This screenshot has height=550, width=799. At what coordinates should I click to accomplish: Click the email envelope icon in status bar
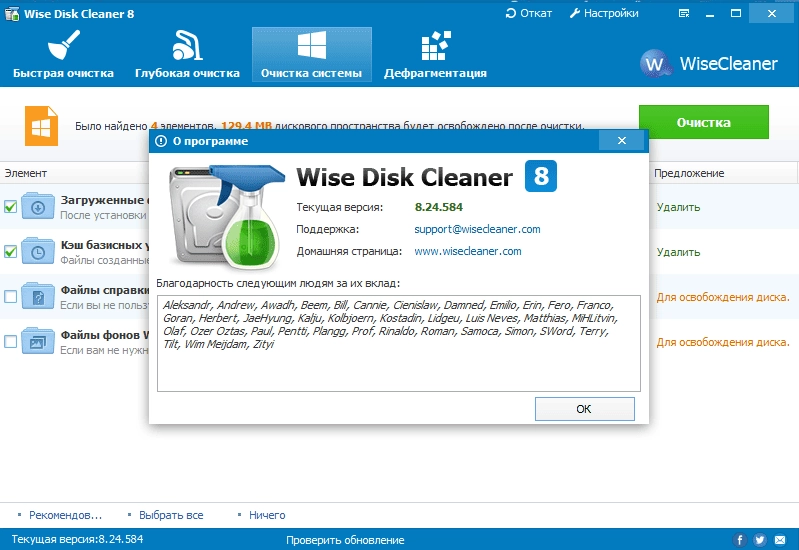(780, 540)
